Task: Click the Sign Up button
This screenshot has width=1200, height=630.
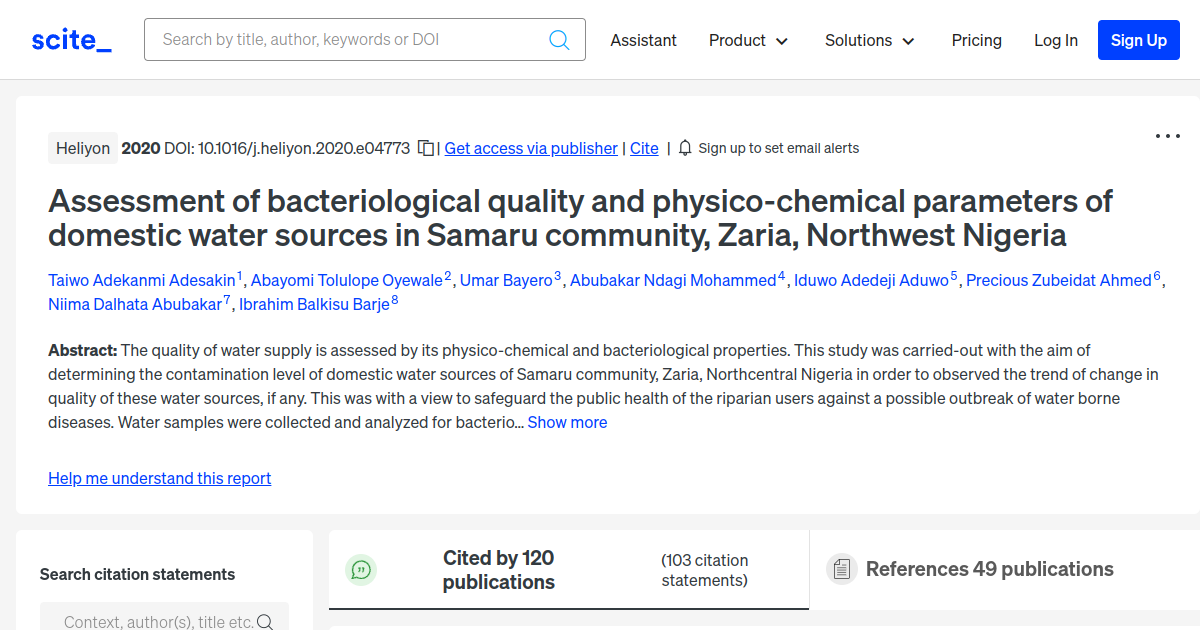Action: click(1138, 40)
